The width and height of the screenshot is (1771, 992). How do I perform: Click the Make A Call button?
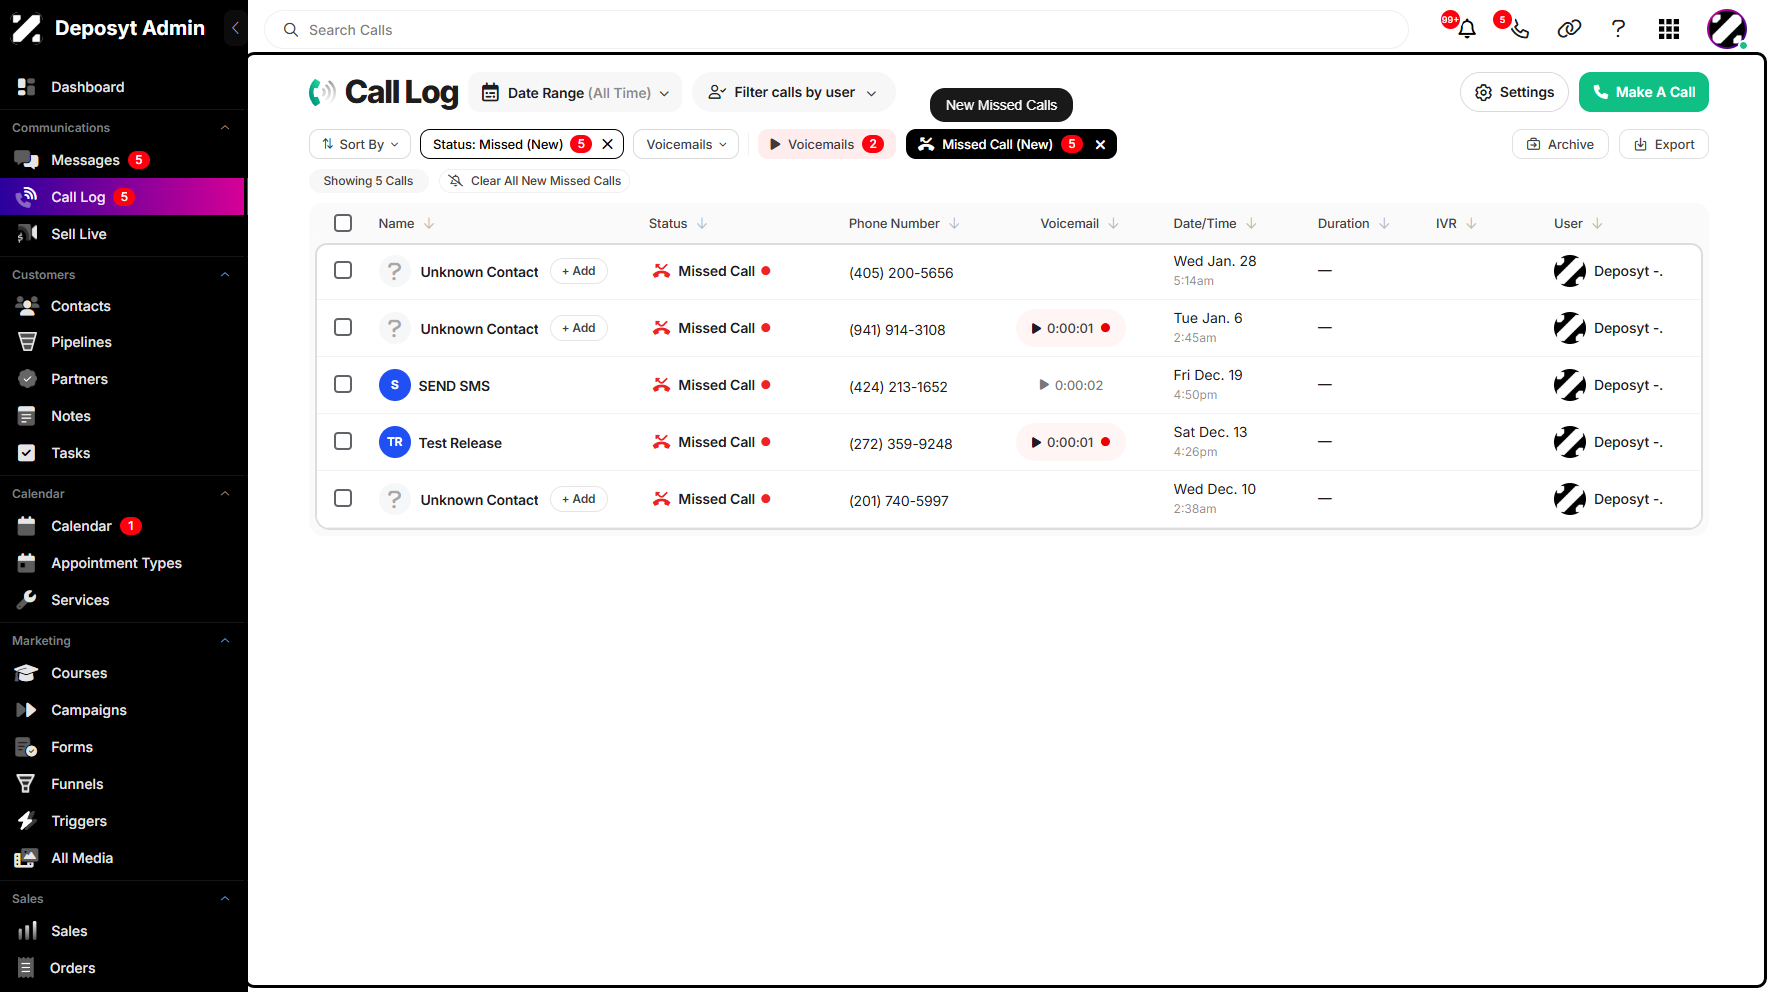(x=1643, y=92)
